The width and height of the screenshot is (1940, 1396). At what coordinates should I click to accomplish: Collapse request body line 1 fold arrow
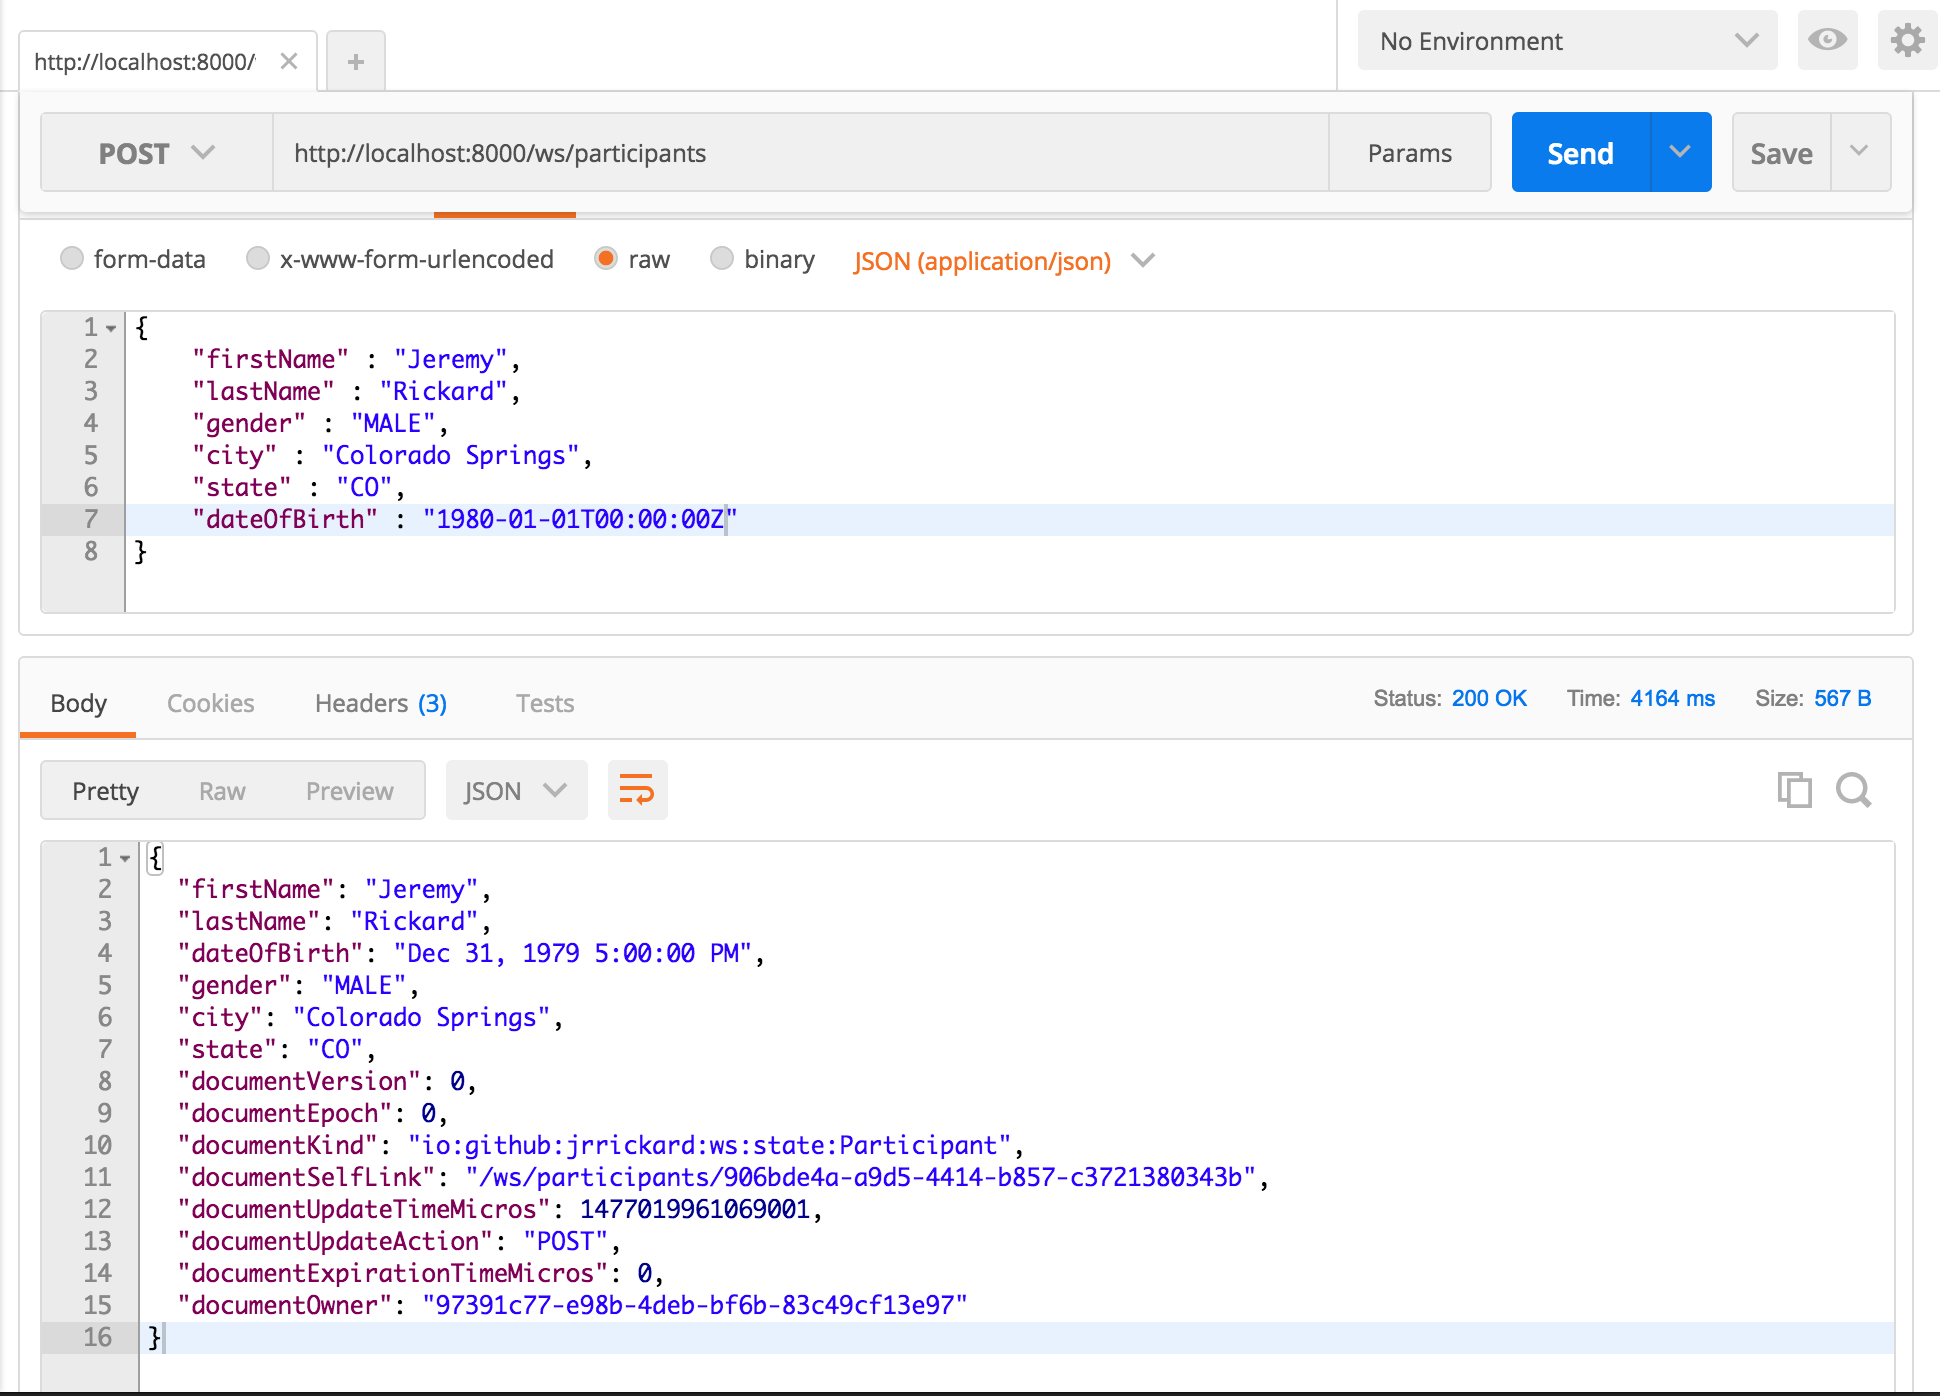pos(111,328)
